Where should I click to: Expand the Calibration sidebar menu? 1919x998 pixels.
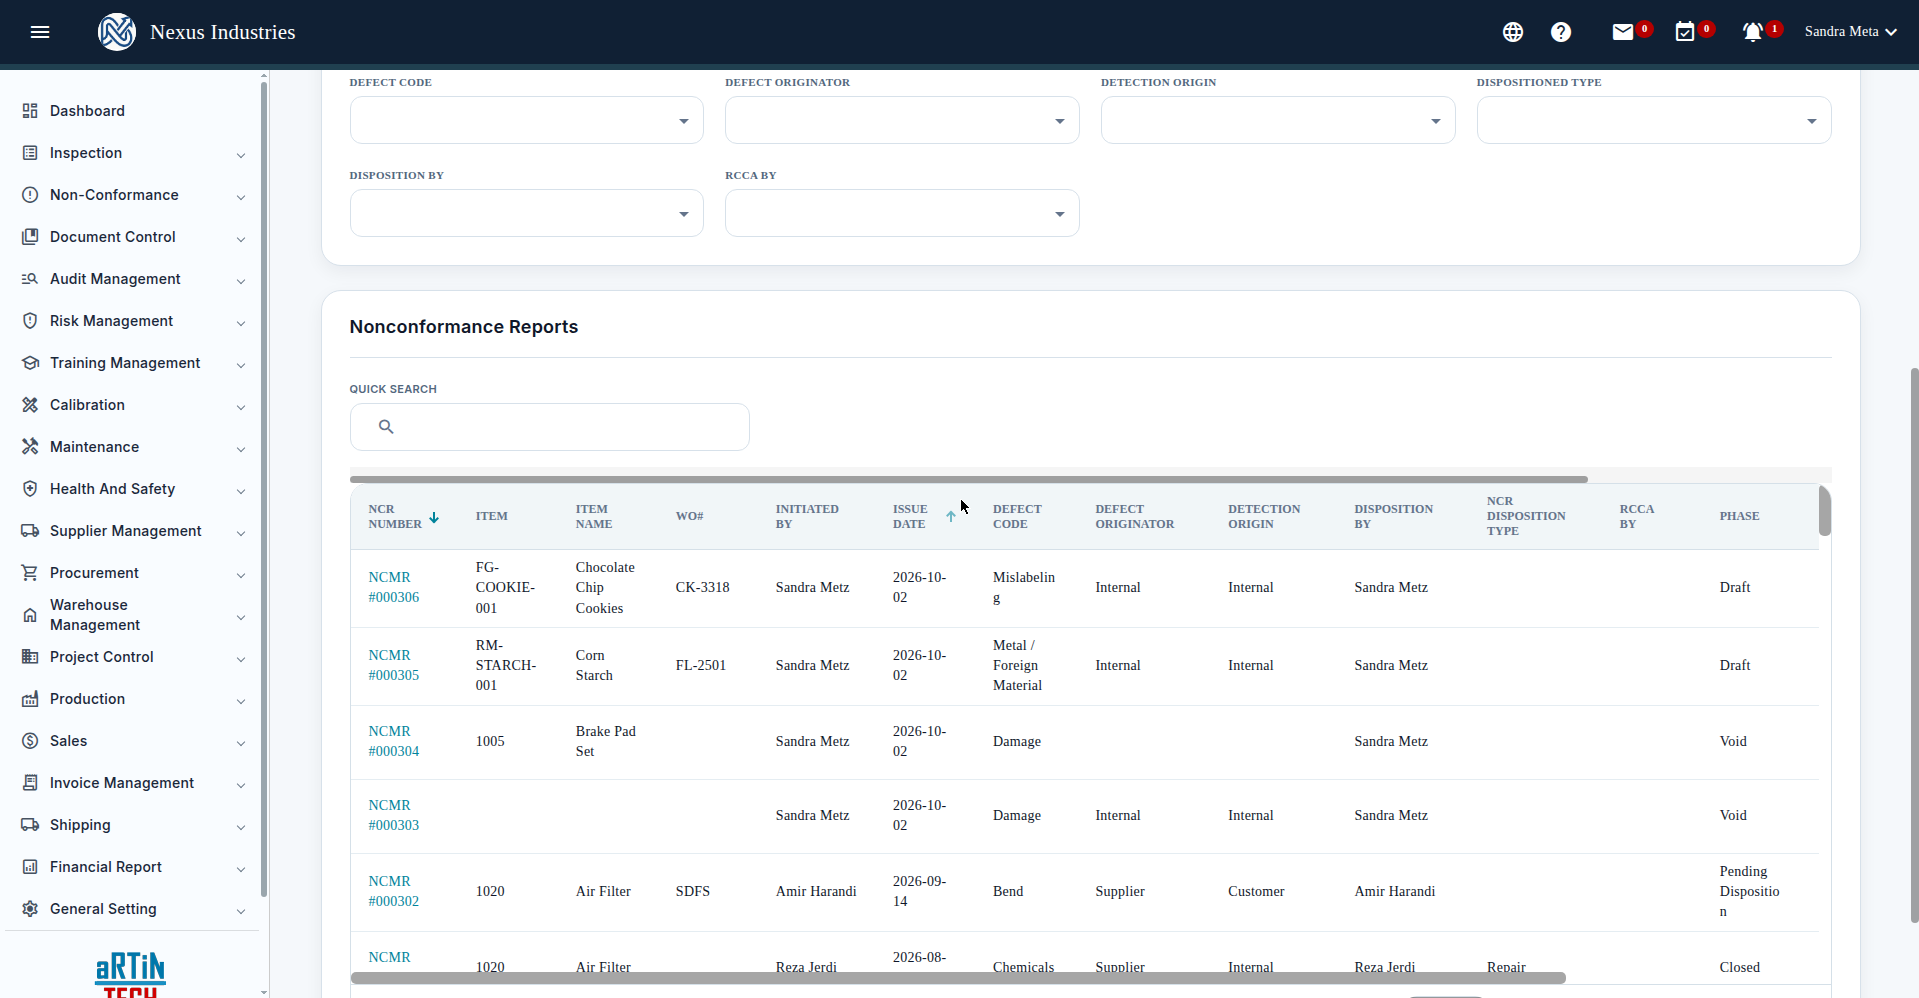click(x=134, y=405)
